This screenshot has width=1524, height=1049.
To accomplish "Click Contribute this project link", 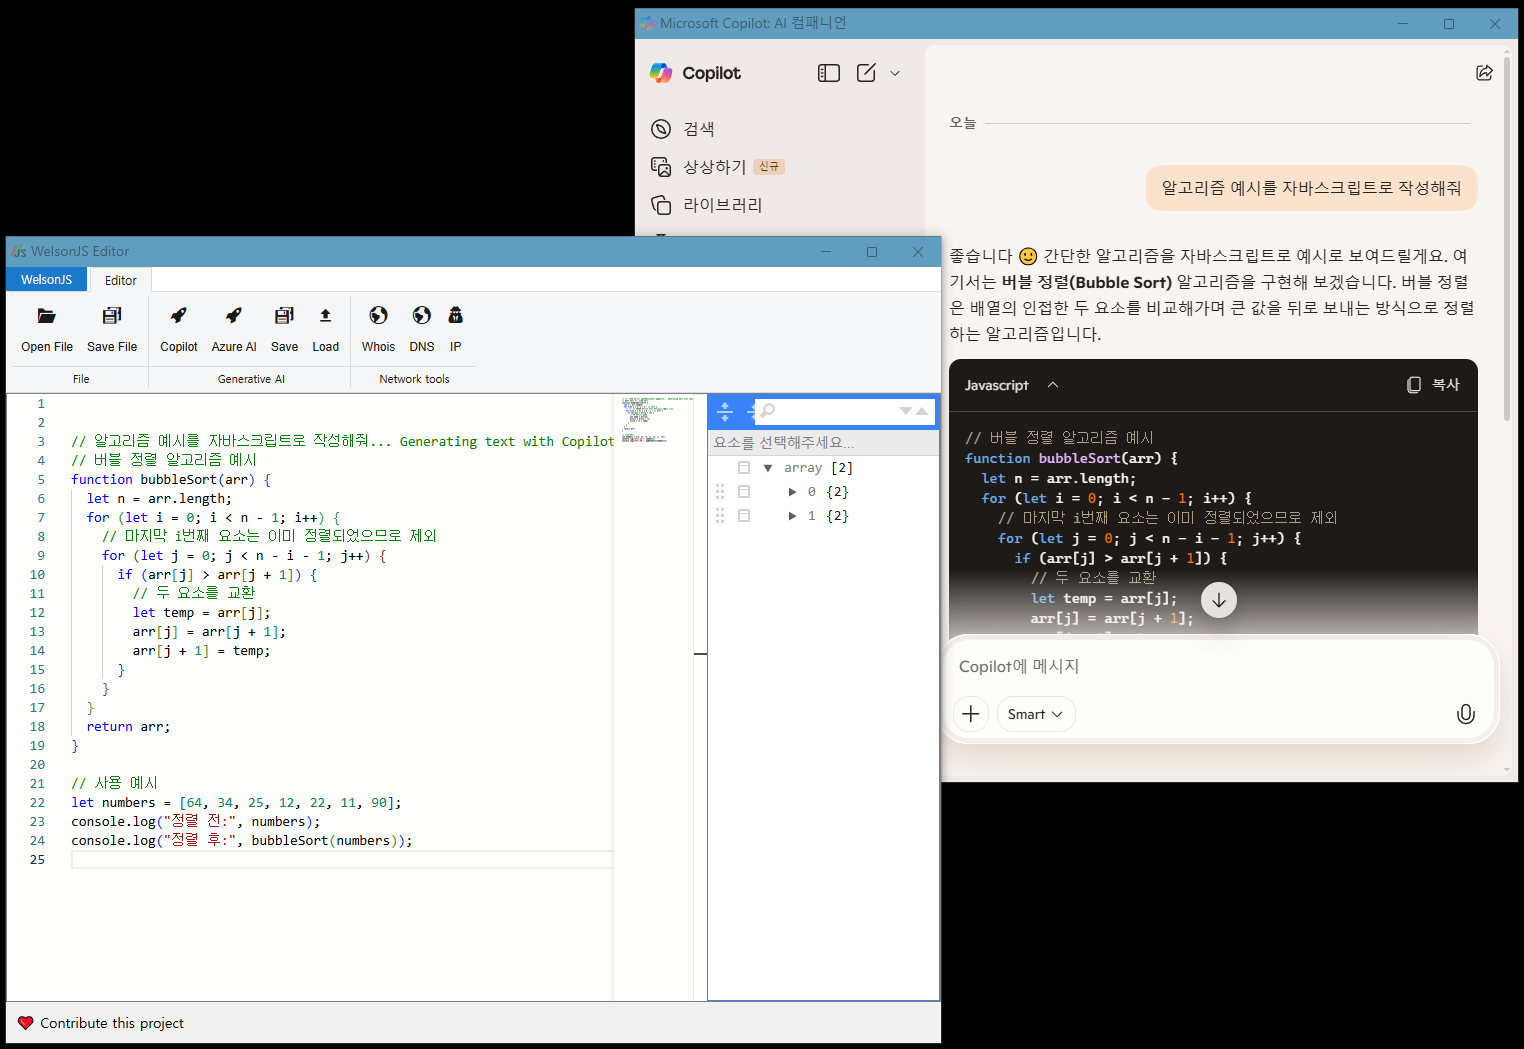I will [111, 1023].
